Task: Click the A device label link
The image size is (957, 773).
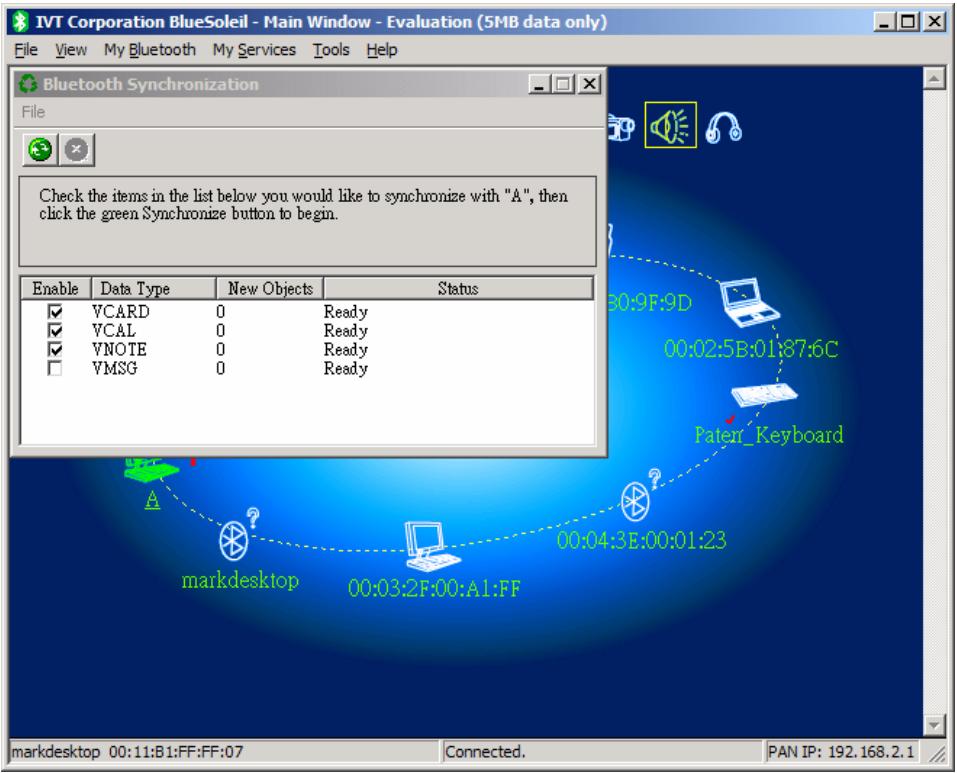Action: (152, 500)
